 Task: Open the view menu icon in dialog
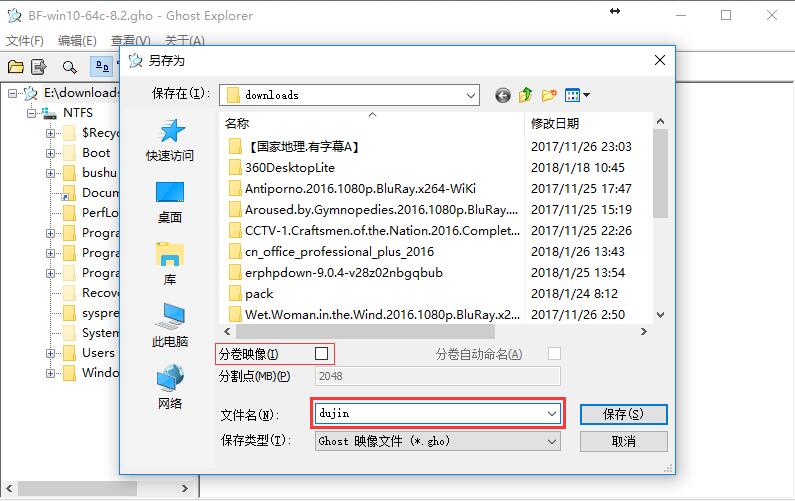[577, 95]
